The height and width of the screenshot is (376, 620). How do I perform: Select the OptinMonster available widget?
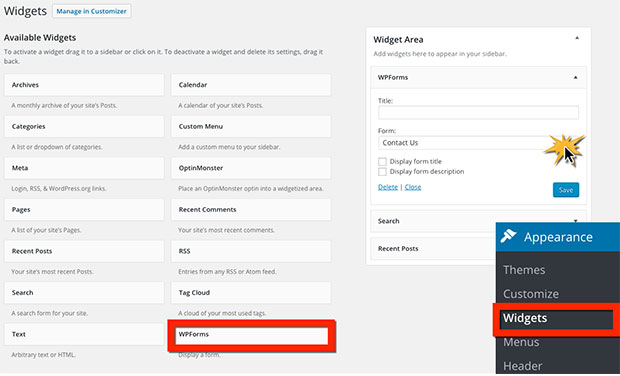coord(251,168)
